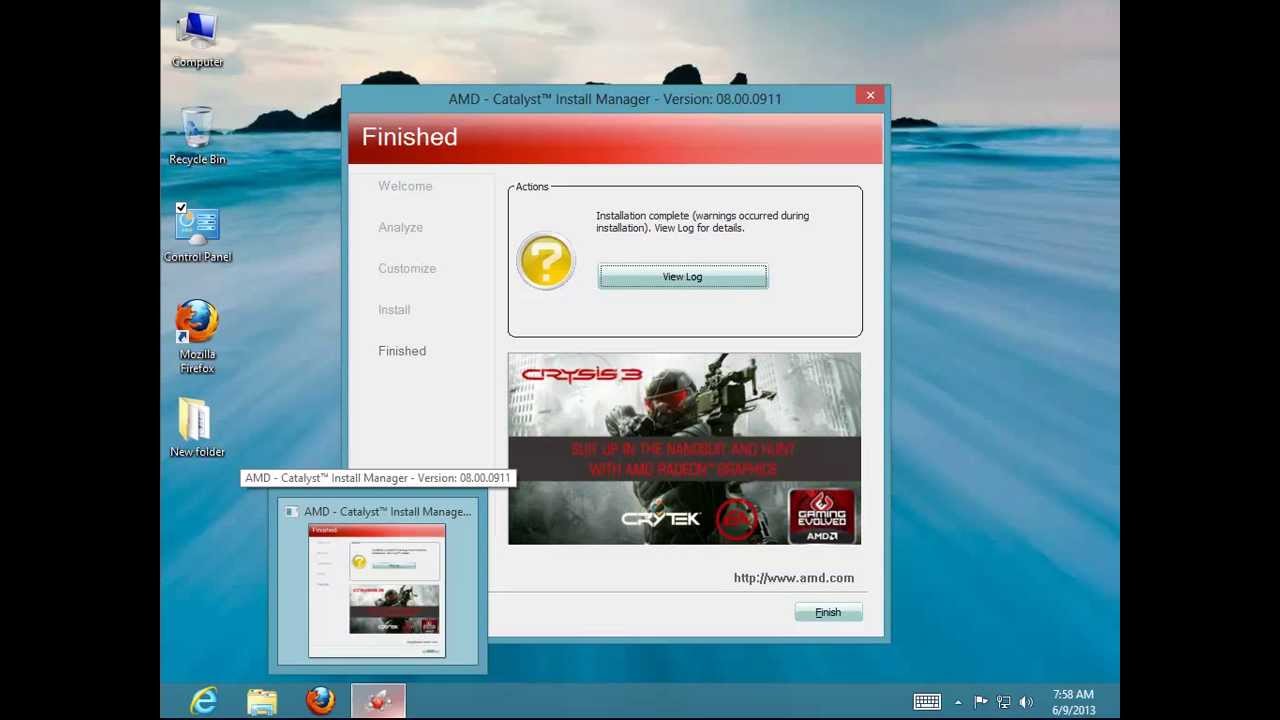Click the red Finished header text
This screenshot has width=1280, height=720.
409,137
